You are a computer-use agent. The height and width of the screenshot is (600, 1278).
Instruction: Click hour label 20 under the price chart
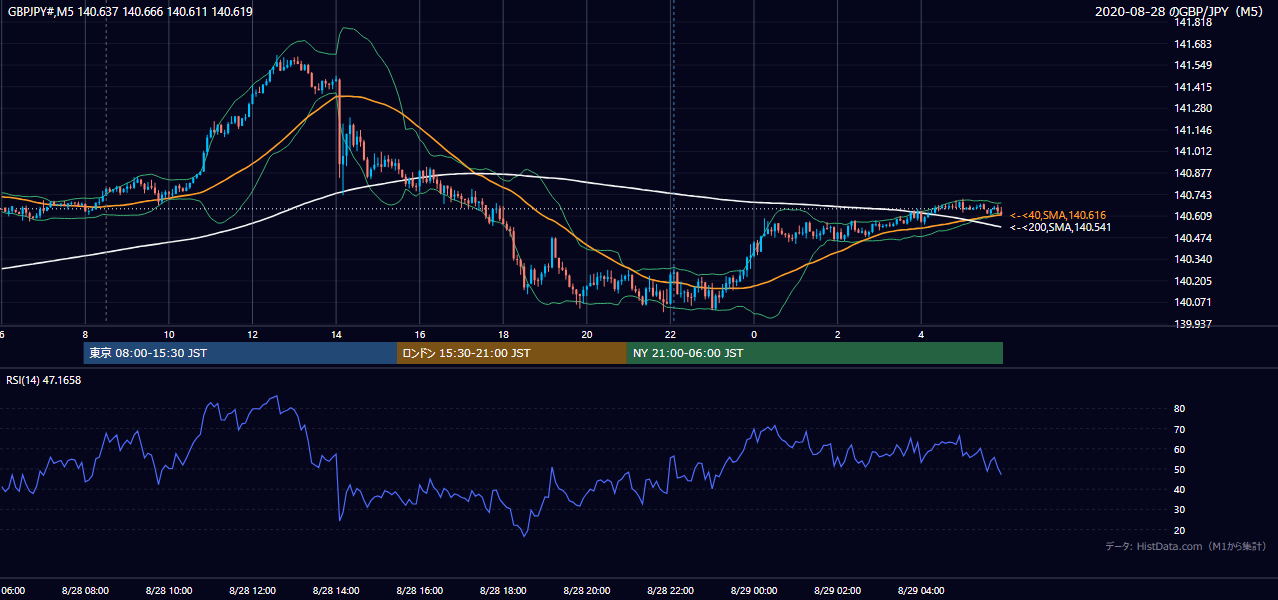tap(587, 335)
